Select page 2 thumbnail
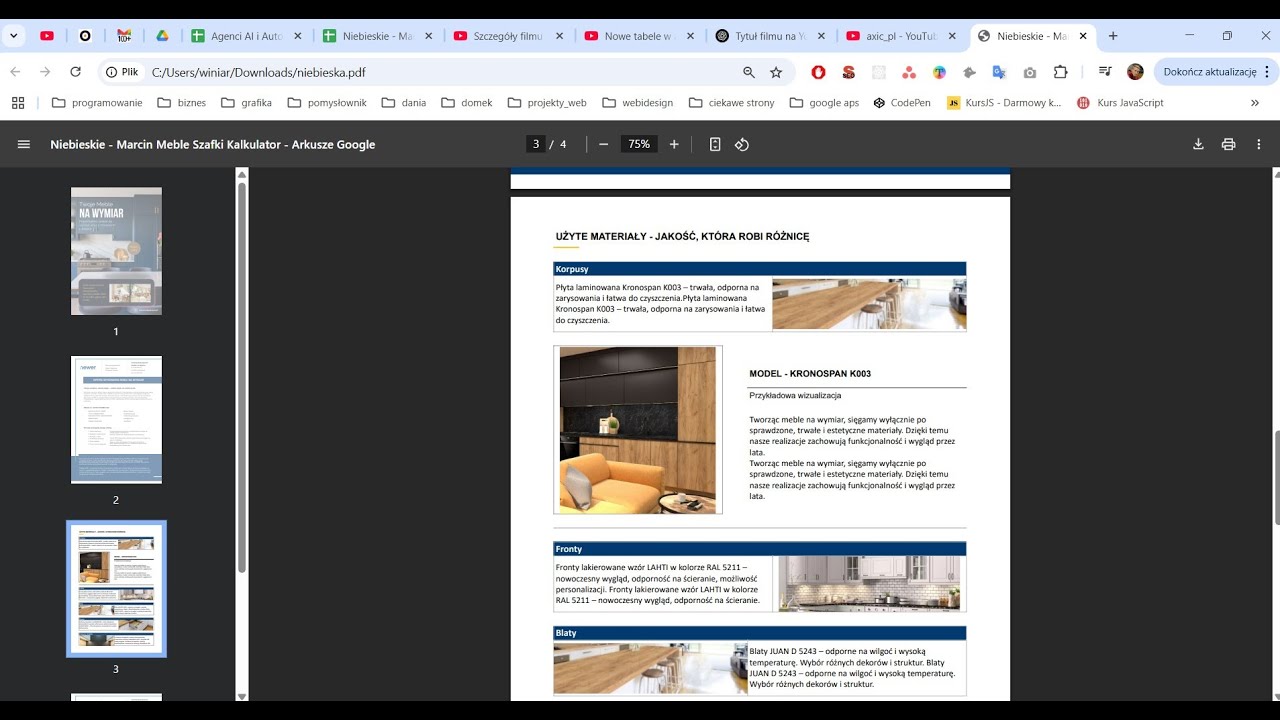This screenshot has height=720, width=1280. tap(116, 420)
